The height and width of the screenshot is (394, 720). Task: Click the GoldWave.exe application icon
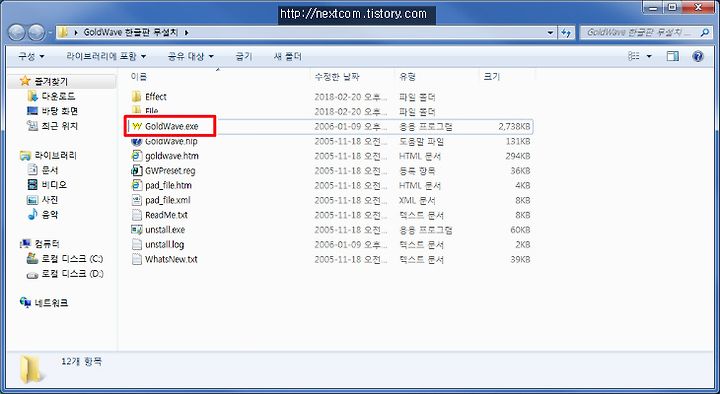[136, 126]
